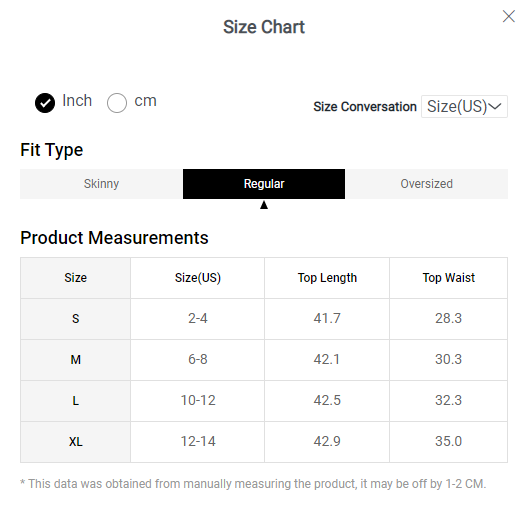Click the Size column header
Screen dimensions: 530x510
(75, 278)
